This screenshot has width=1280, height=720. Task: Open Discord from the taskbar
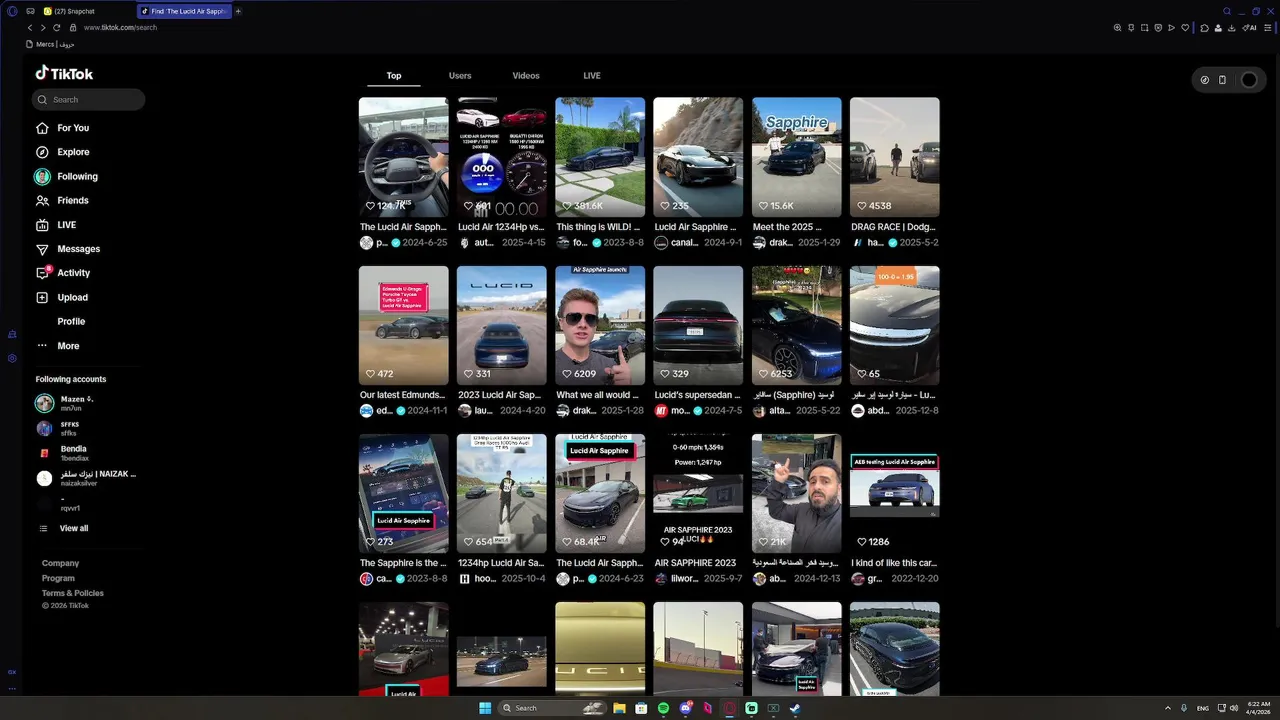click(x=685, y=708)
